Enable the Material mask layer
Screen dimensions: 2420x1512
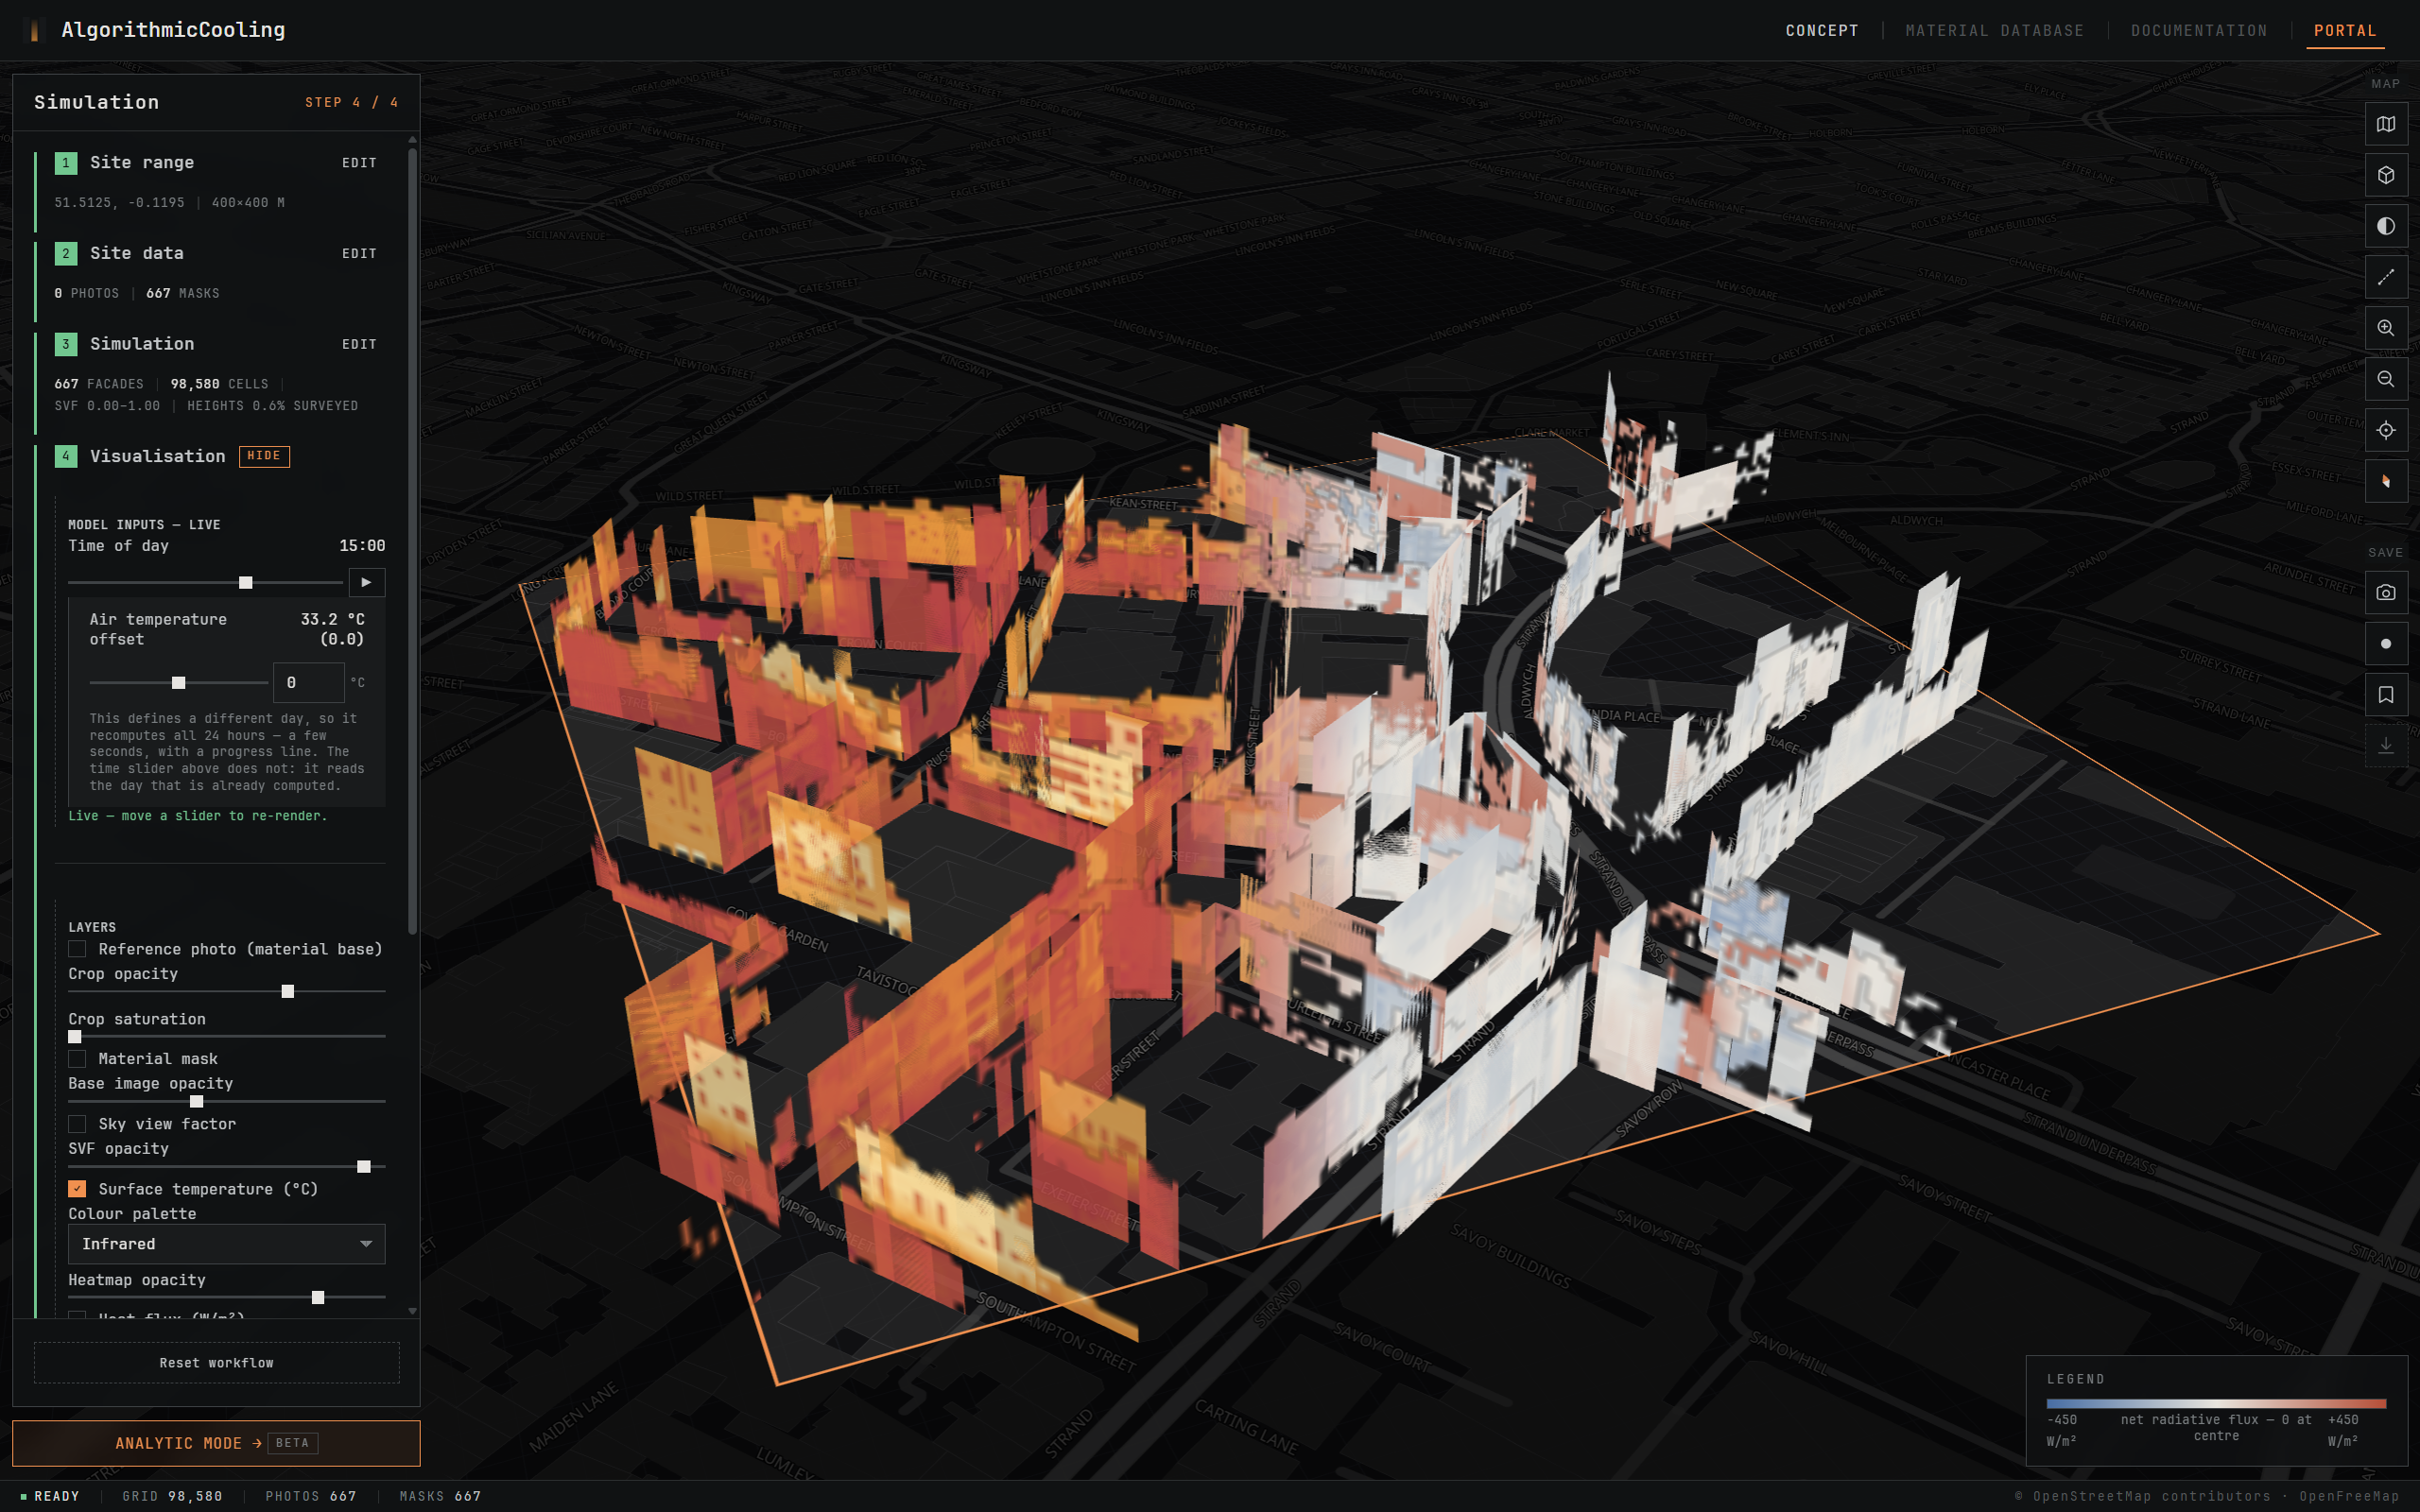click(77, 1059)
